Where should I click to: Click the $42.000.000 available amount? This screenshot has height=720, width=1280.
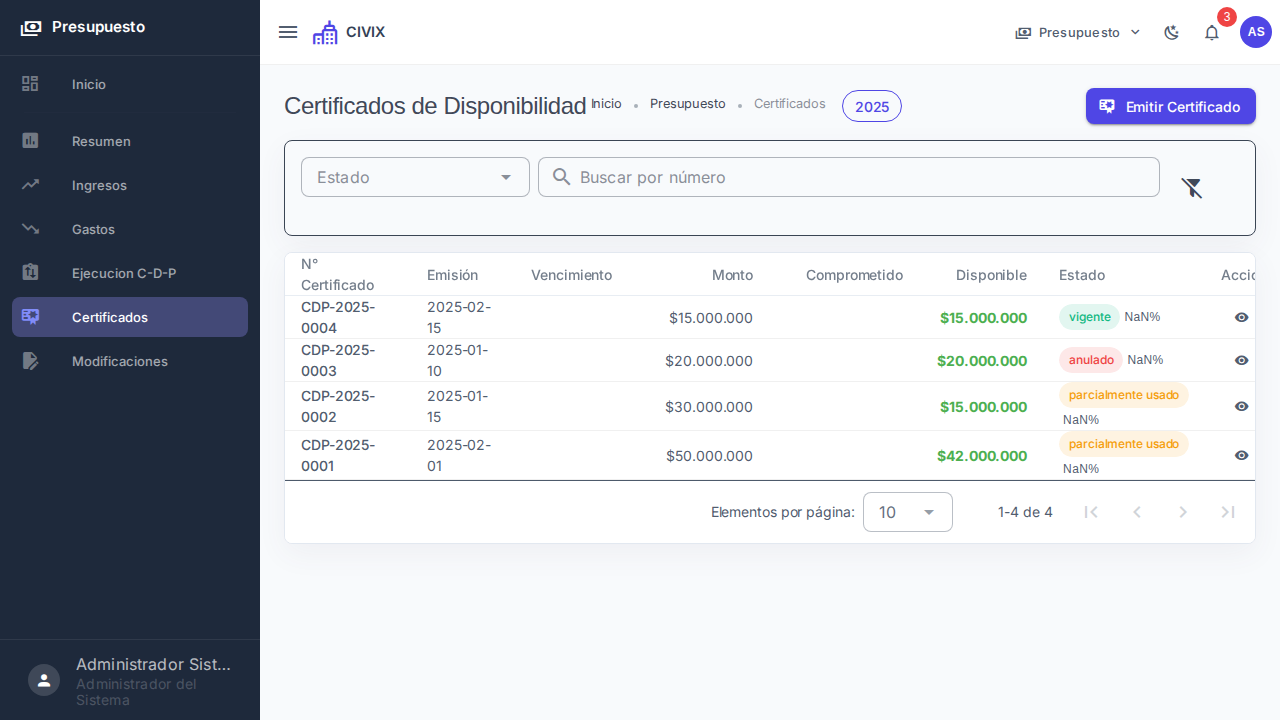click(x=982, y=455)
